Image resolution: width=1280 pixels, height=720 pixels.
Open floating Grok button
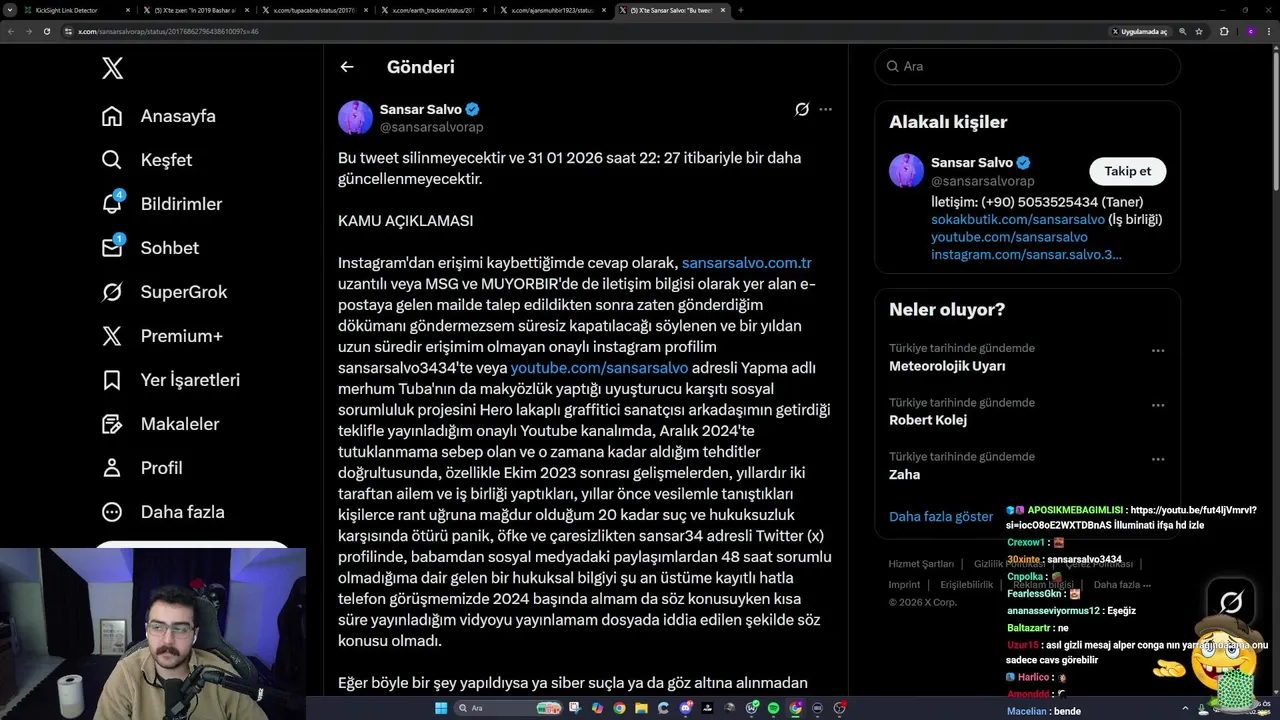[x=1231, y=602]
